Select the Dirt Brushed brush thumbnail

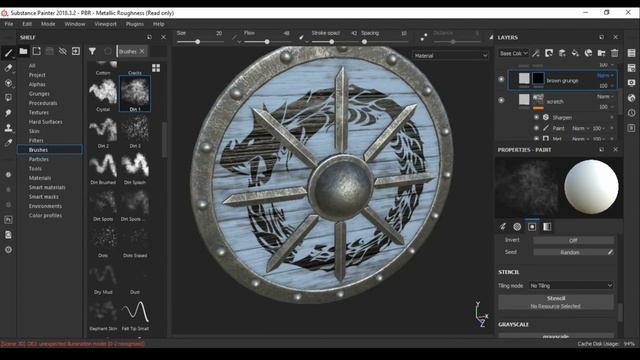click(103, 168)
